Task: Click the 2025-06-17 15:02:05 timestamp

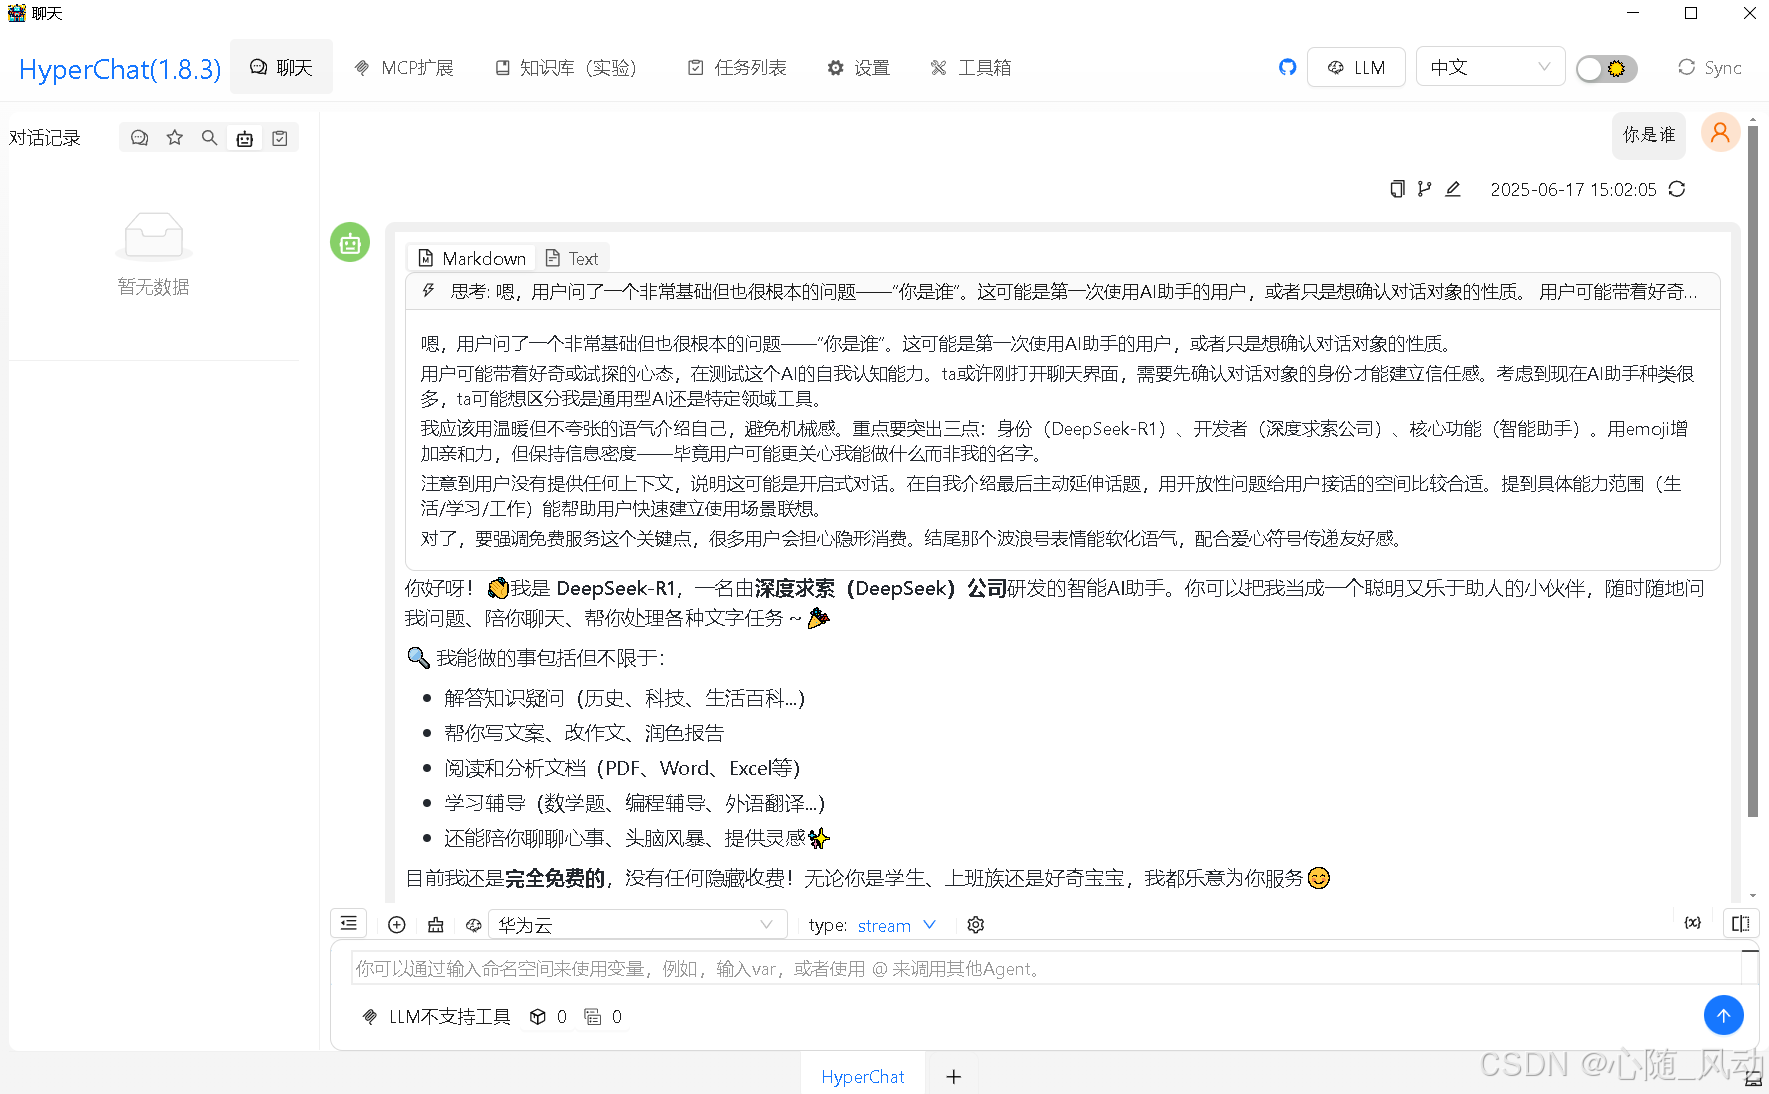Action: pyautogui.click(x=1573, y=189)
